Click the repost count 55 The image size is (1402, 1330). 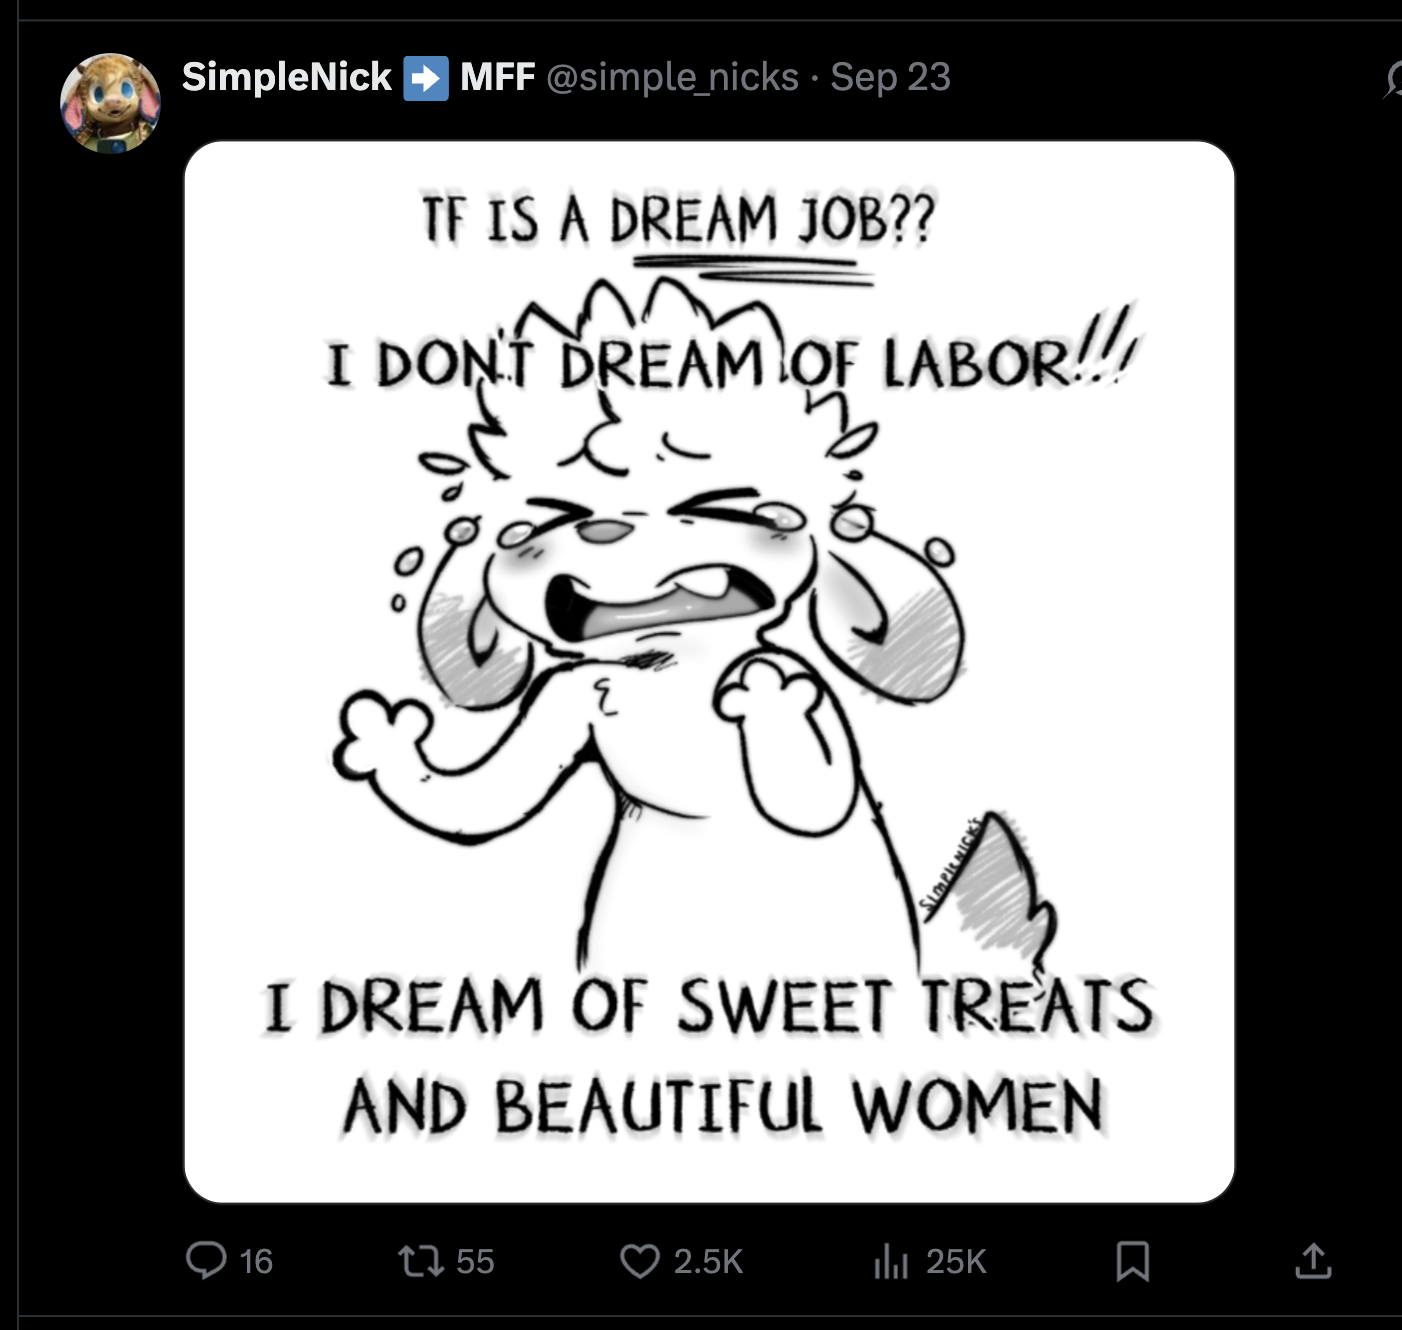click(x=475, y=1261)
